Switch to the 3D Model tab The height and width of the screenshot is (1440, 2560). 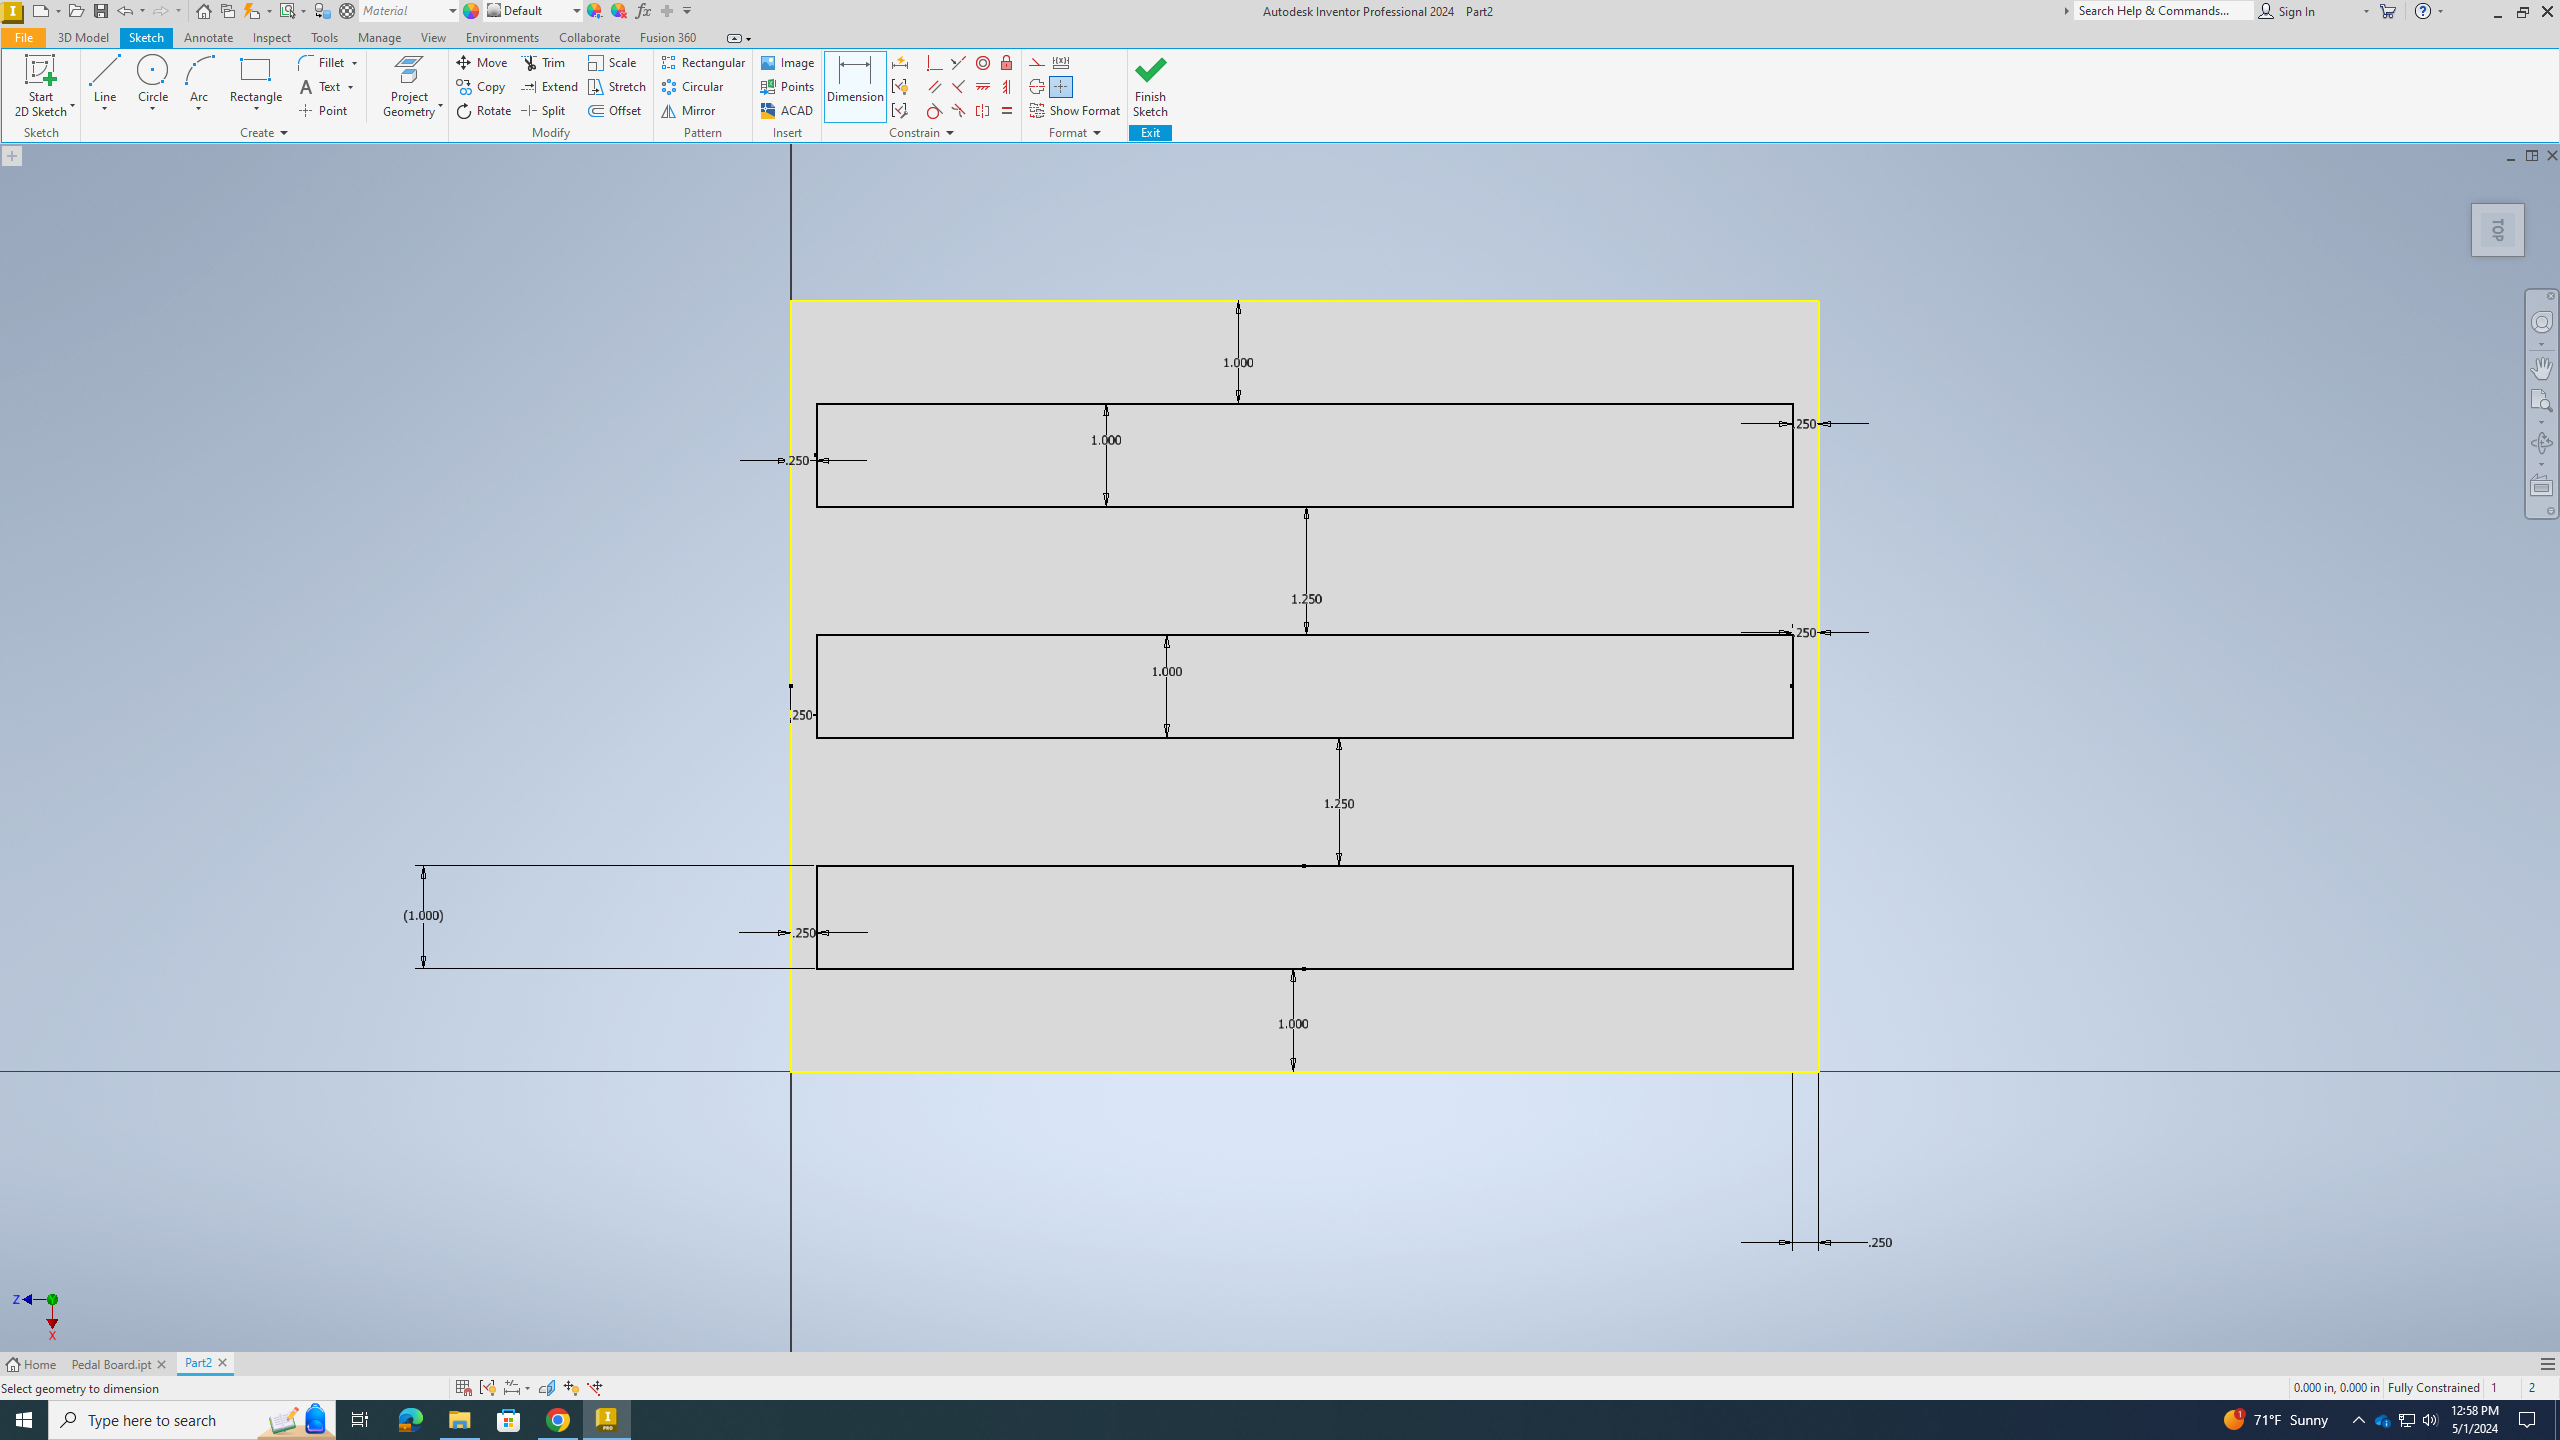pos(83,37)
